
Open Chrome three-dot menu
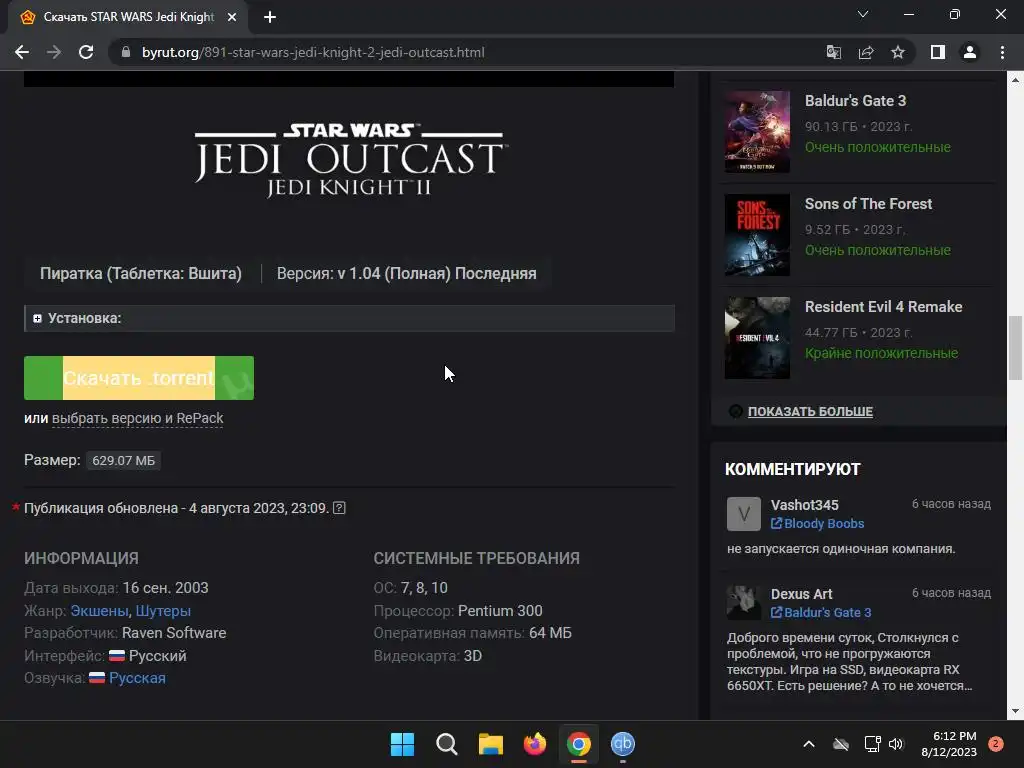1002,52
